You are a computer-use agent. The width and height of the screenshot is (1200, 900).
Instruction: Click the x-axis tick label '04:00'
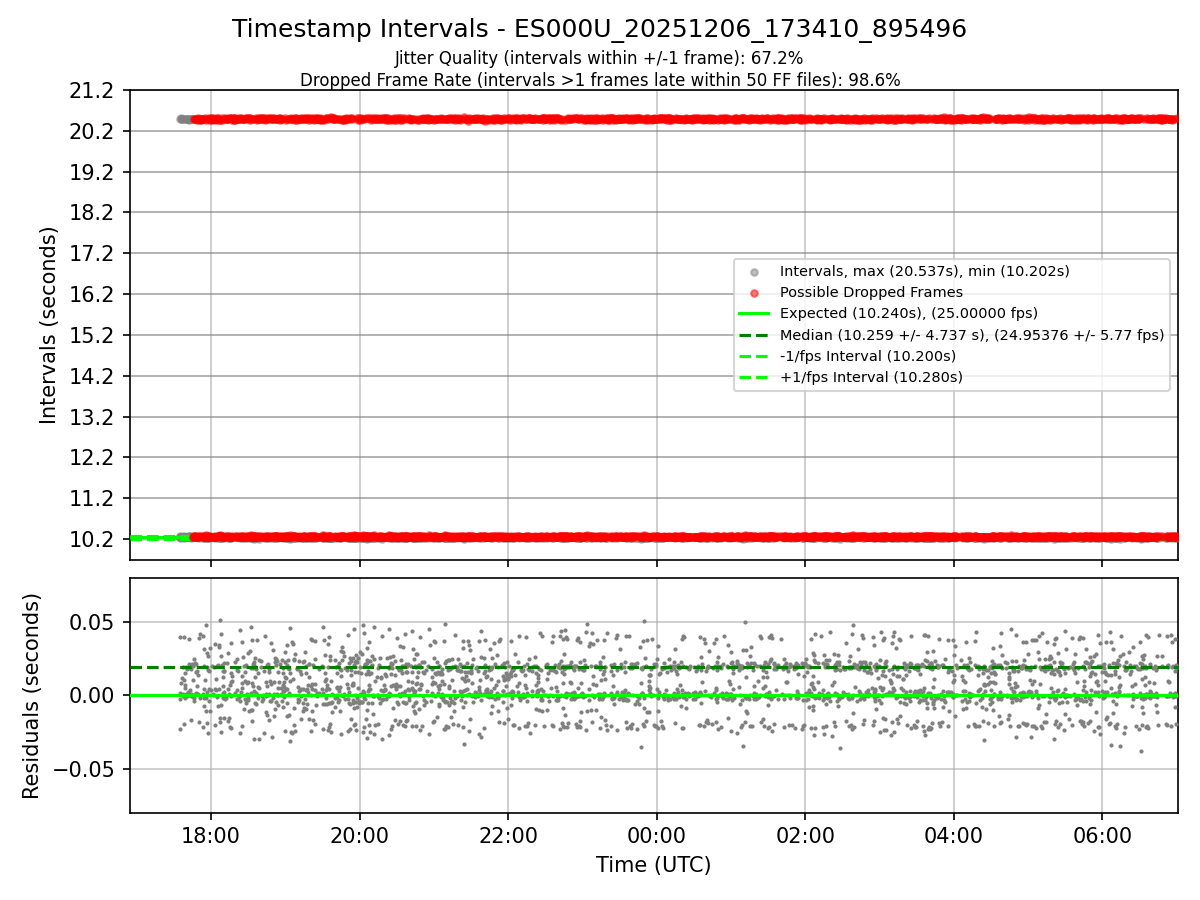click(x=953, y=835)
